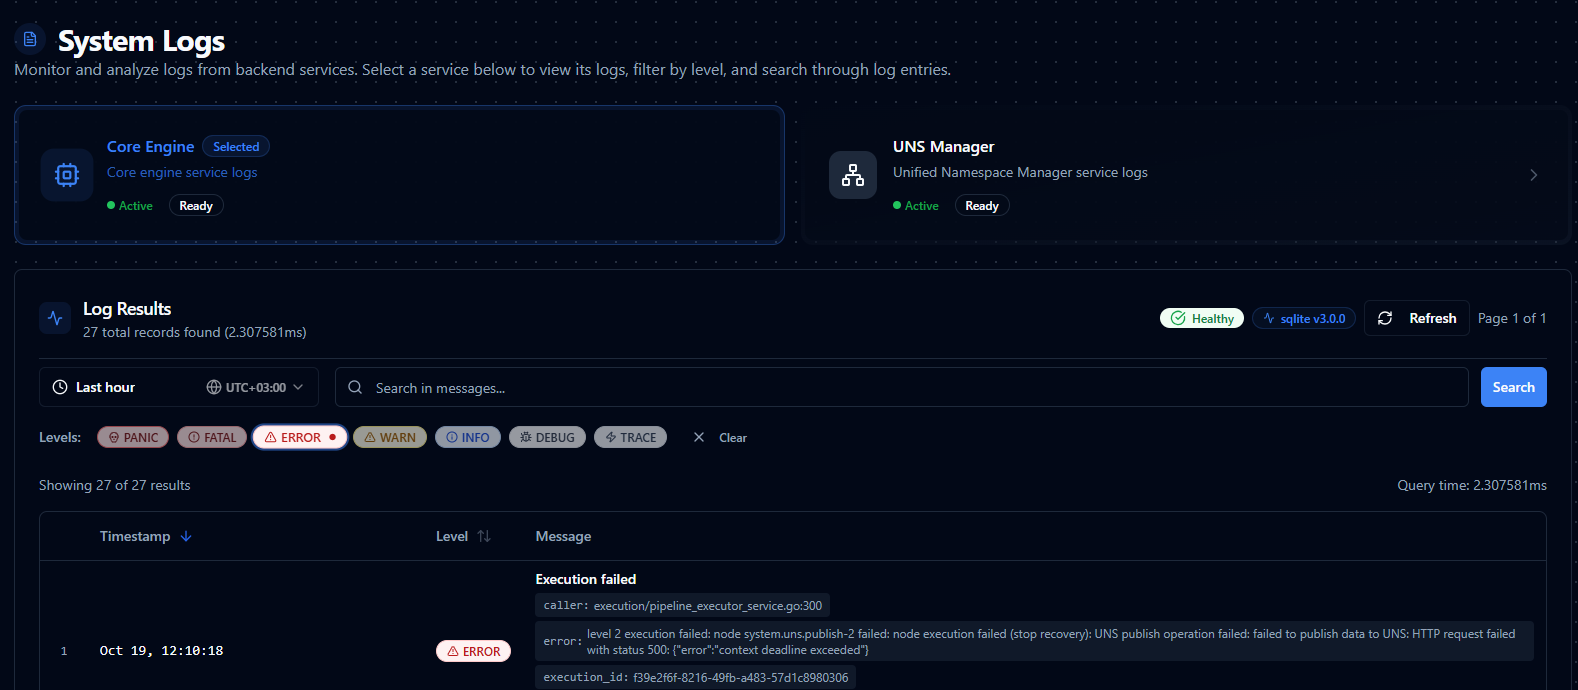
Task: Open the UTC+03:00 timezone dropdown
Action: point(255,387)
